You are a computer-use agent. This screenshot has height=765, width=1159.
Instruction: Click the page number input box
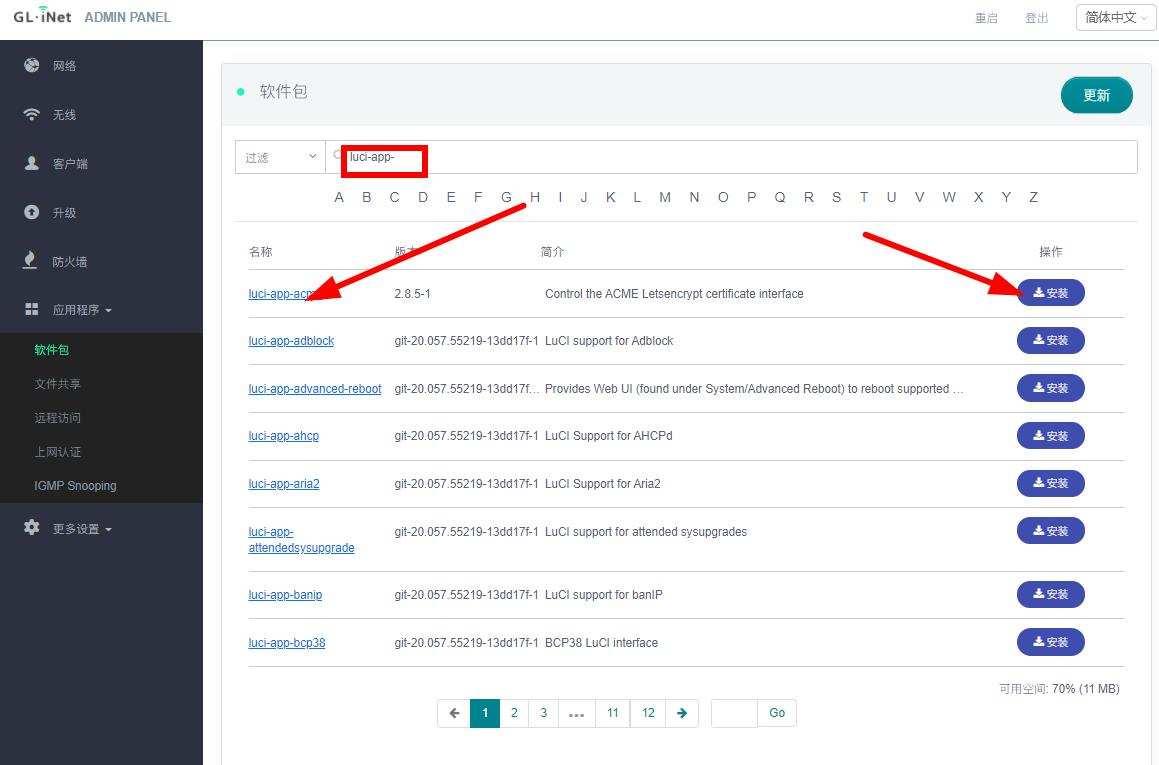click(734, 713)
